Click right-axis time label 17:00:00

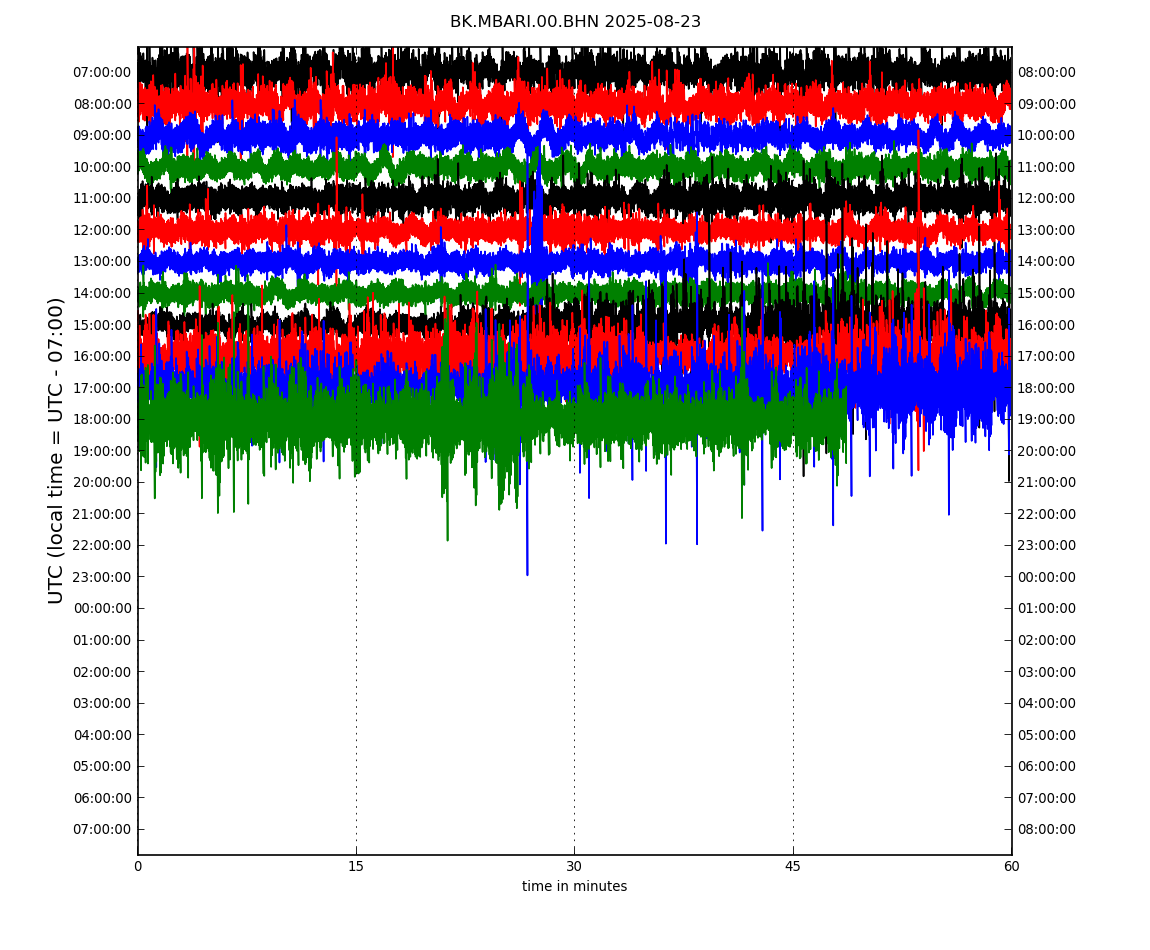(x=1047, y=357)
